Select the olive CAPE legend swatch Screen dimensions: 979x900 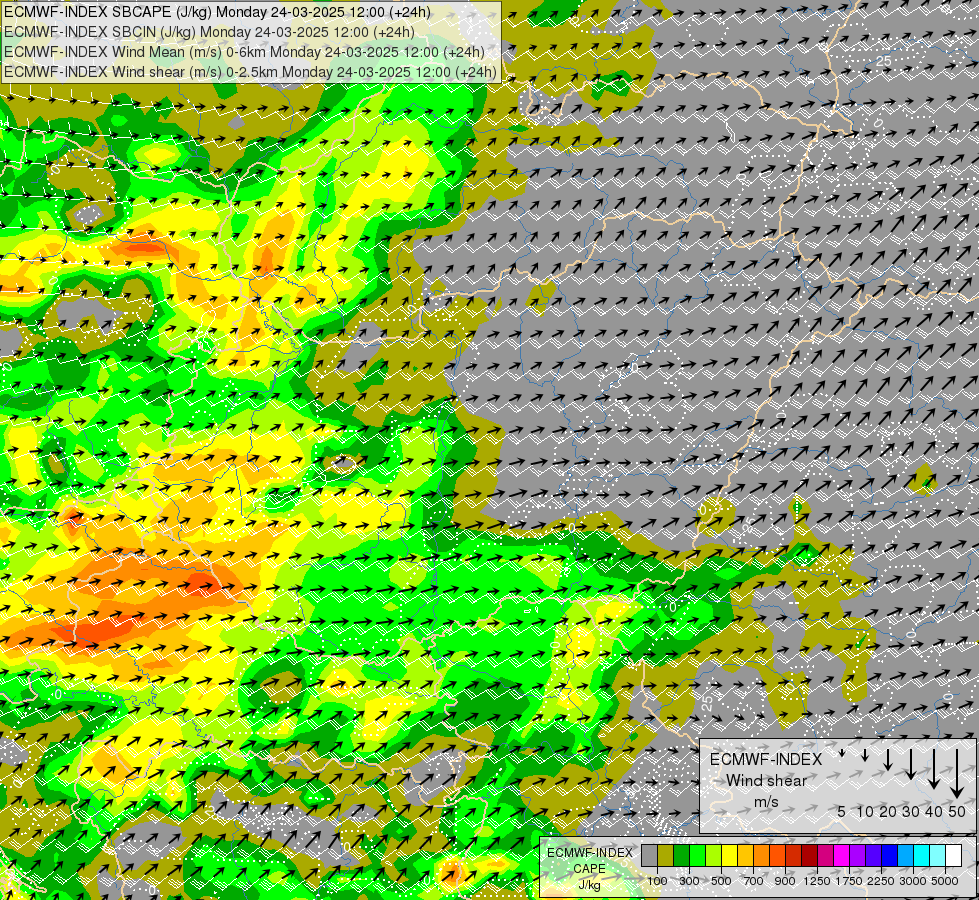(666, 856)
